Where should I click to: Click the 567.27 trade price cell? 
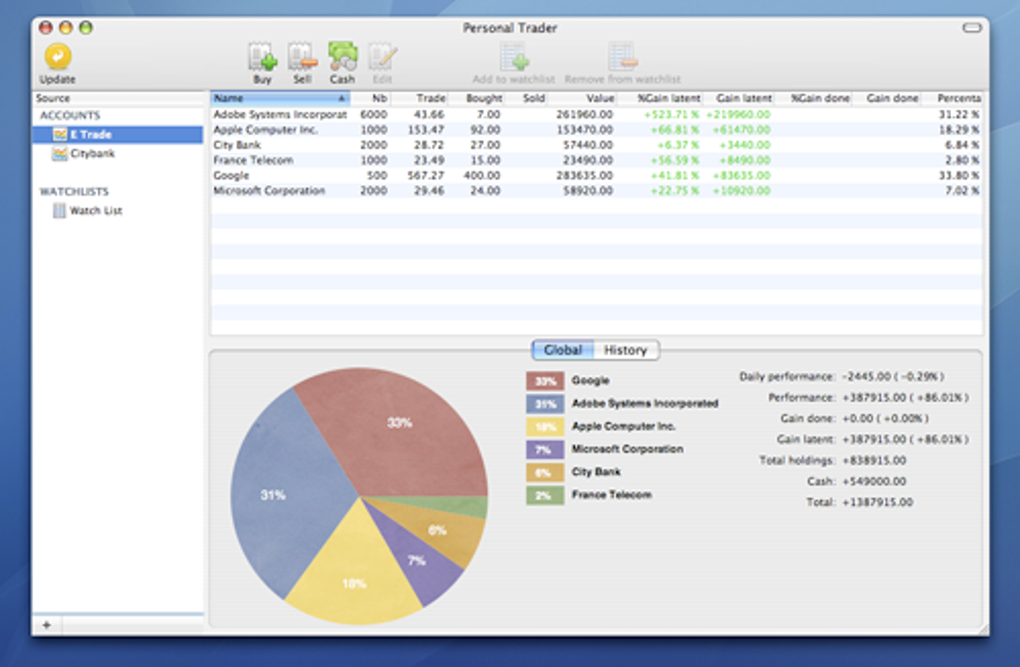tap(426, 176)
